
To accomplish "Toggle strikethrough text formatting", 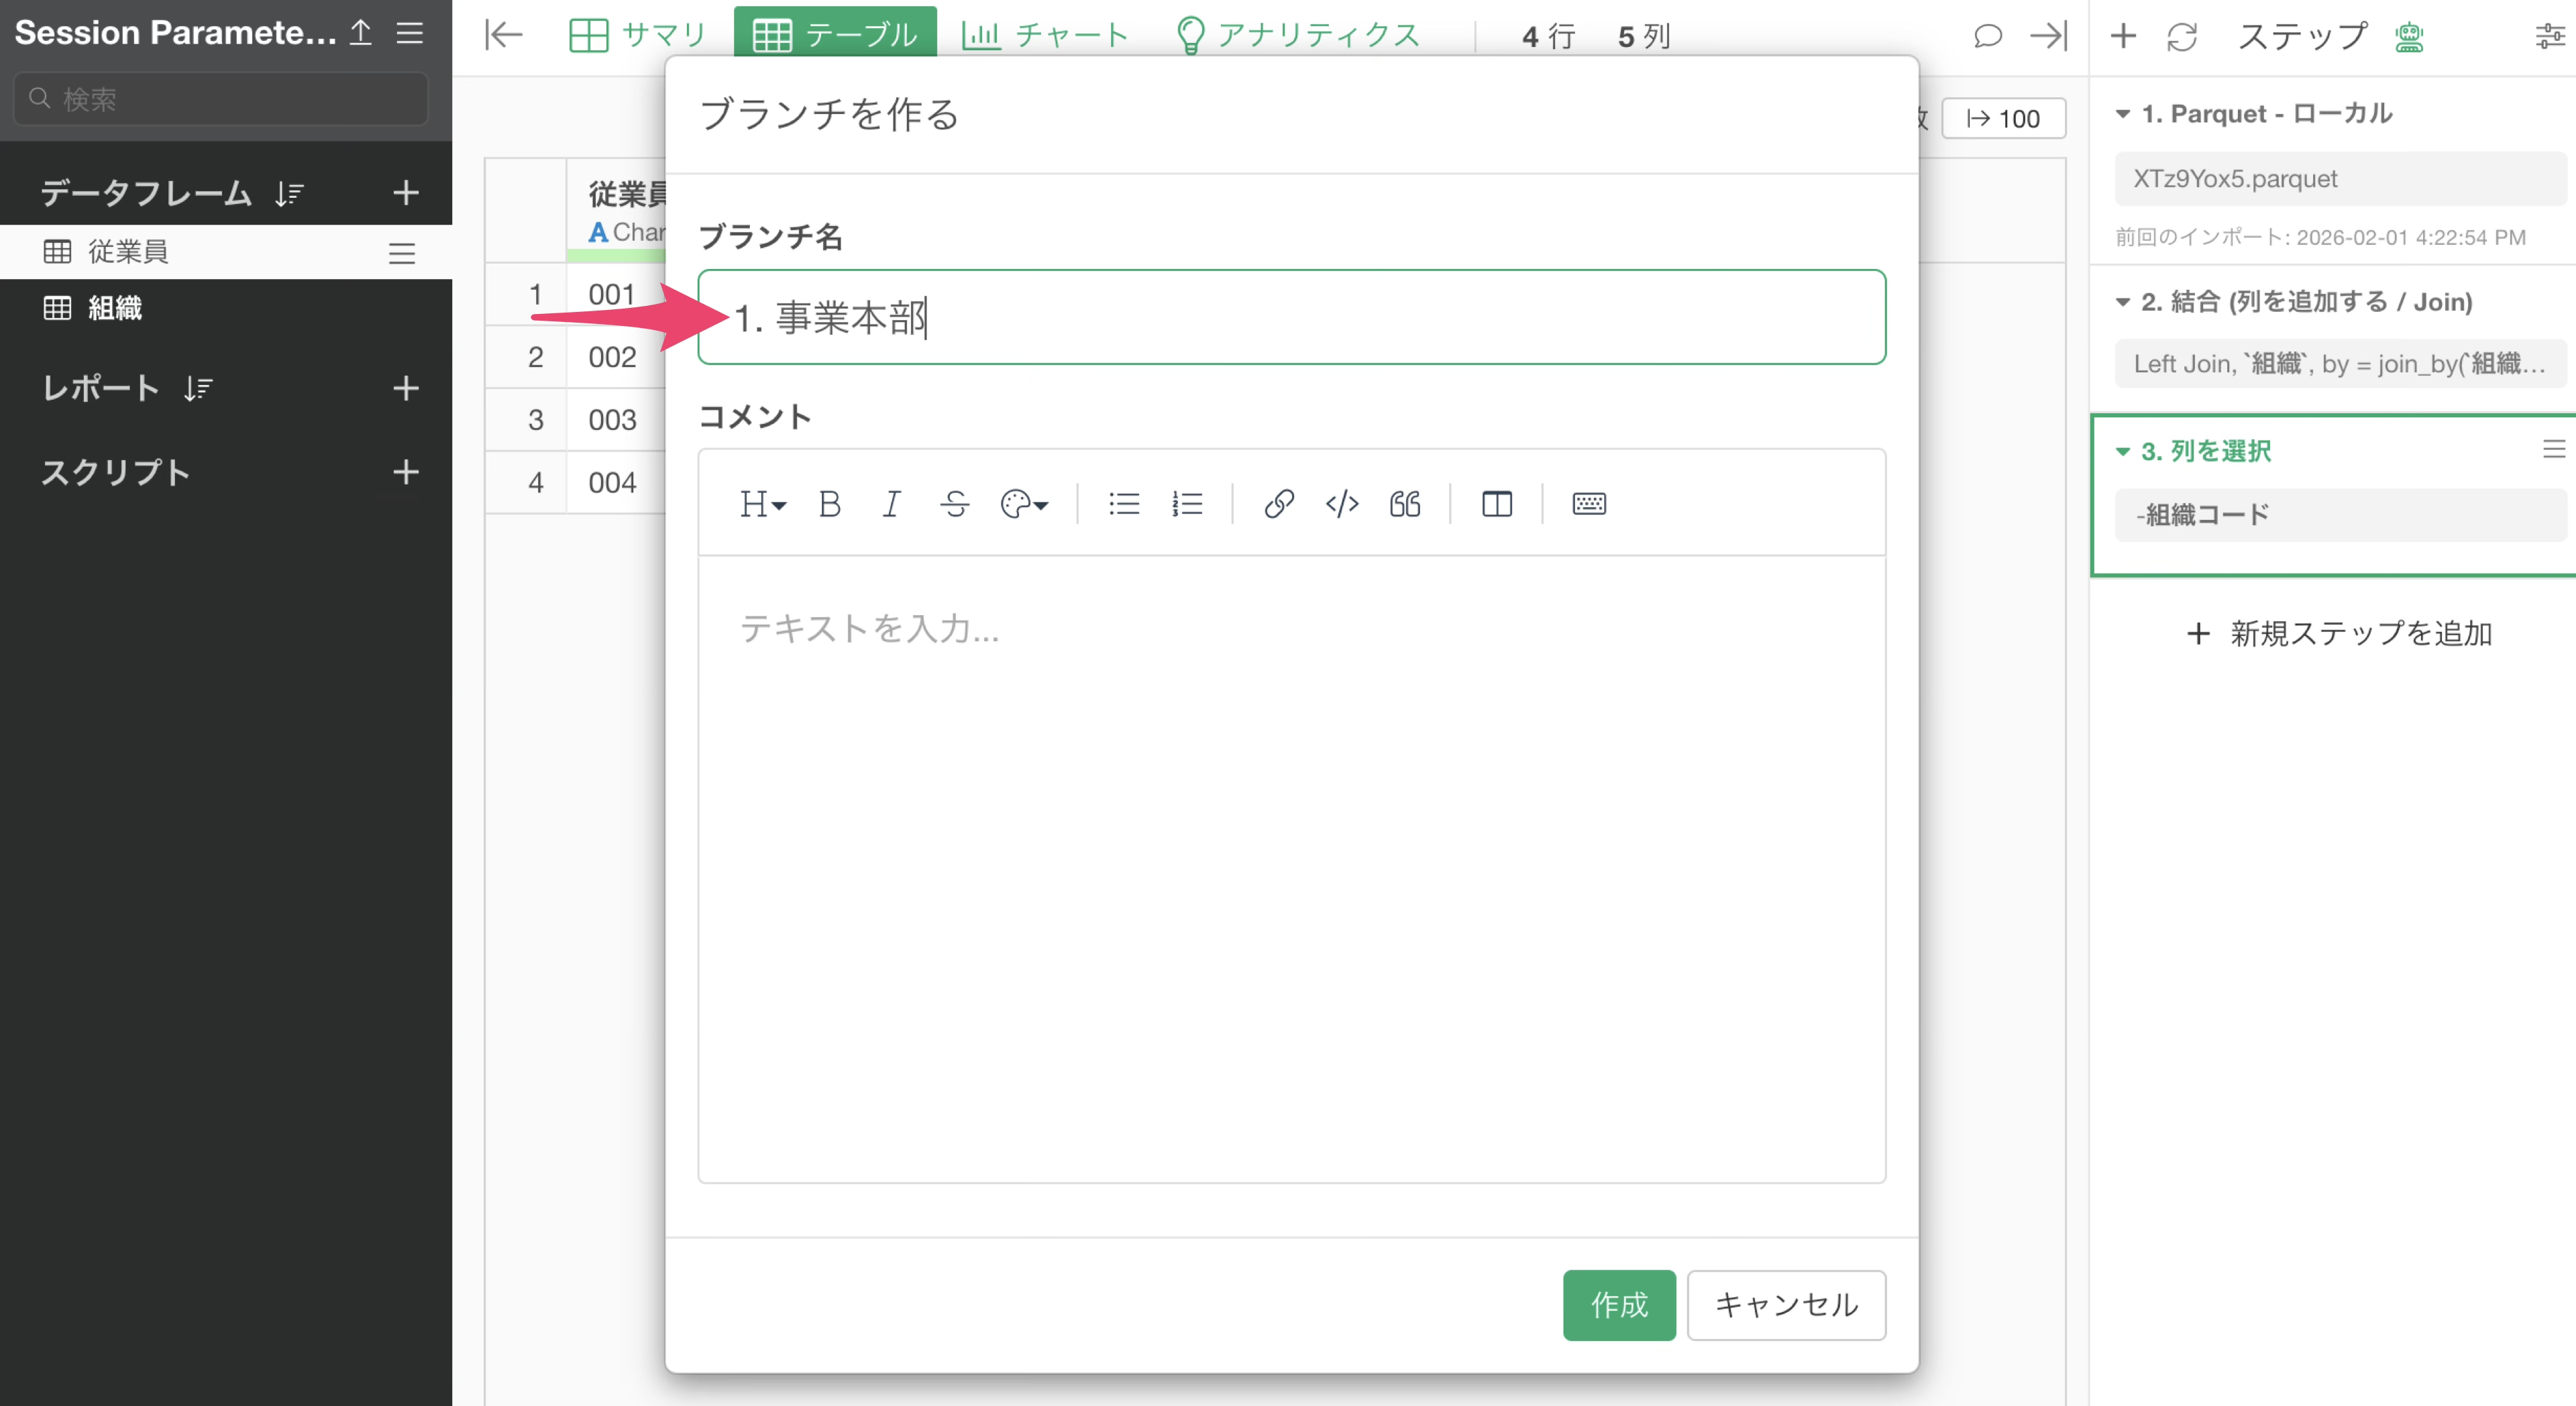I will [954, 504].
